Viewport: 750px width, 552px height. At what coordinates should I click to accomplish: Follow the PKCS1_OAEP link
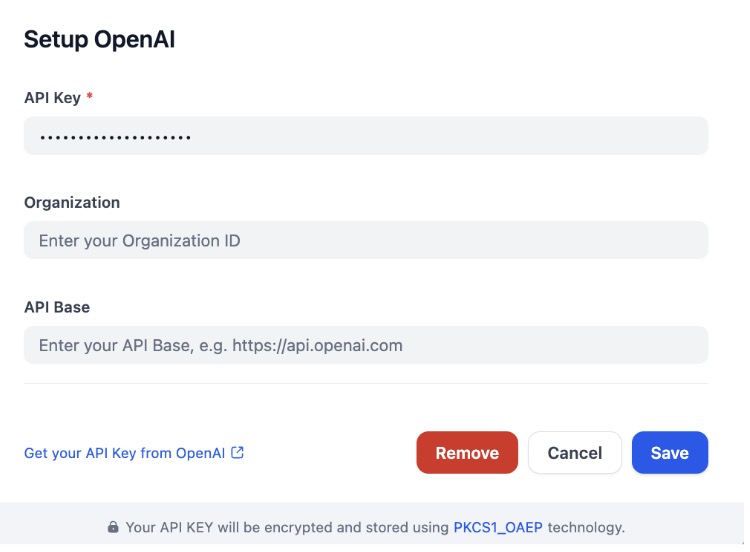tap(497, 527)
